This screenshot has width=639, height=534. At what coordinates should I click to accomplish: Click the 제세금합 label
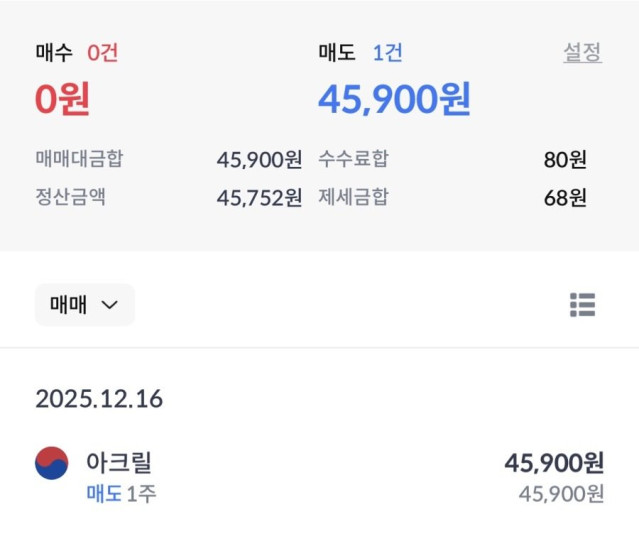click(x=353, y=196)
